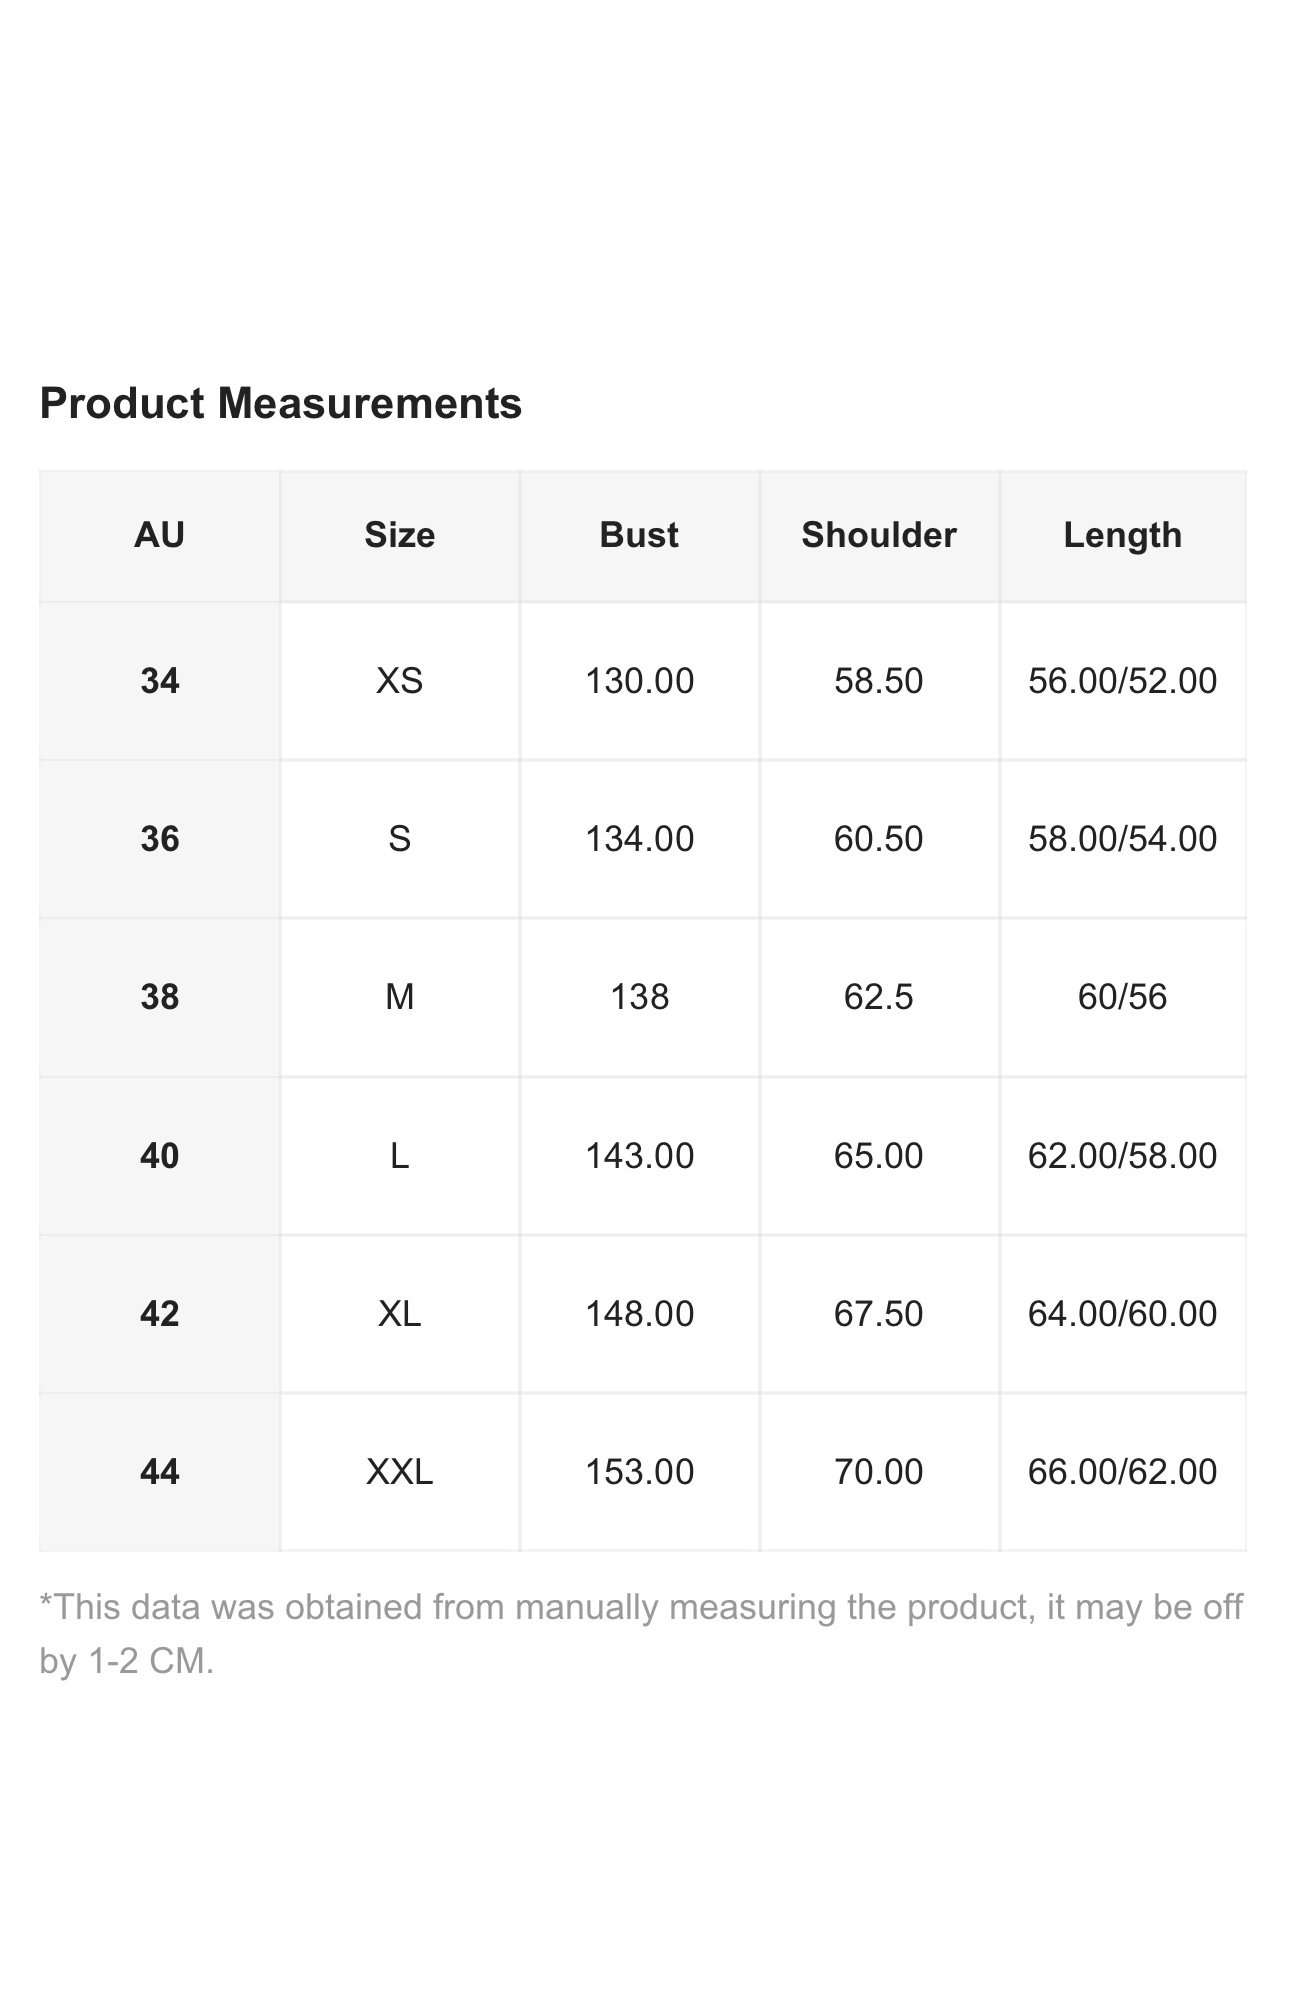
Task: Click the M size cell
Action: tap(400, 997)
